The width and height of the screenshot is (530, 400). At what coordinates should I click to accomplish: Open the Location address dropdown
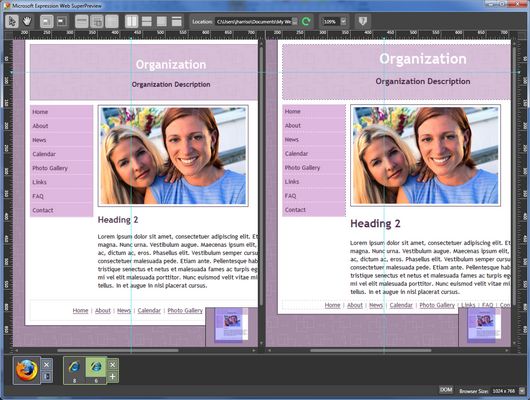(295, 22)
